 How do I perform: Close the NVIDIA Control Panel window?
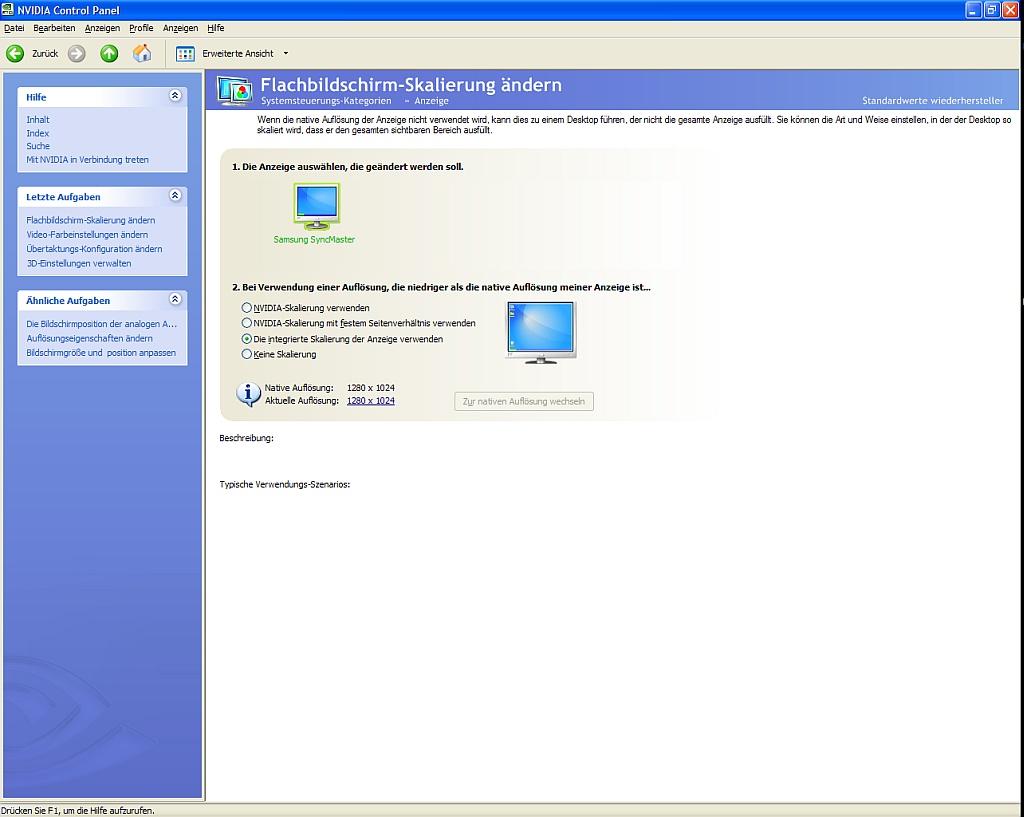(1010, 10)
